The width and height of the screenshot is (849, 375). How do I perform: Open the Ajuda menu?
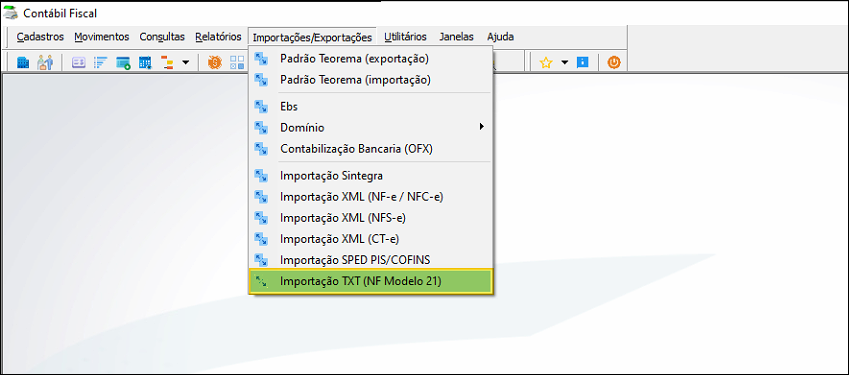tap(500, 37)
